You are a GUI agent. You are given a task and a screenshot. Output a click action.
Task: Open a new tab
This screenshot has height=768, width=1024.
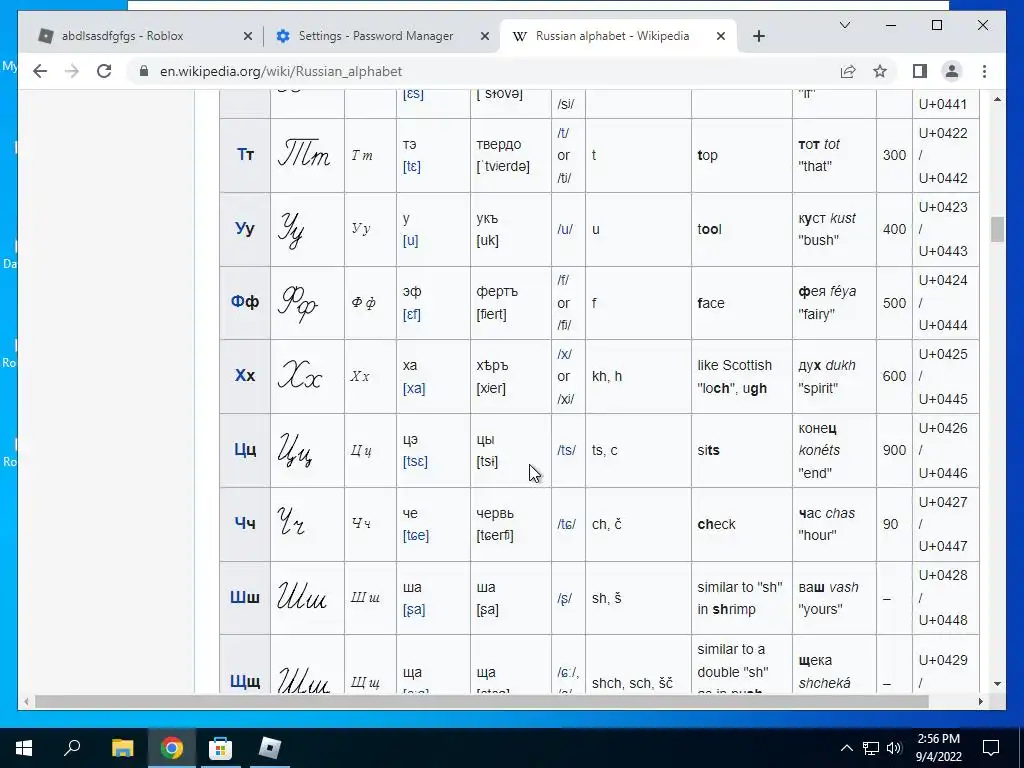pyautogui.click(x=758, y=36)
